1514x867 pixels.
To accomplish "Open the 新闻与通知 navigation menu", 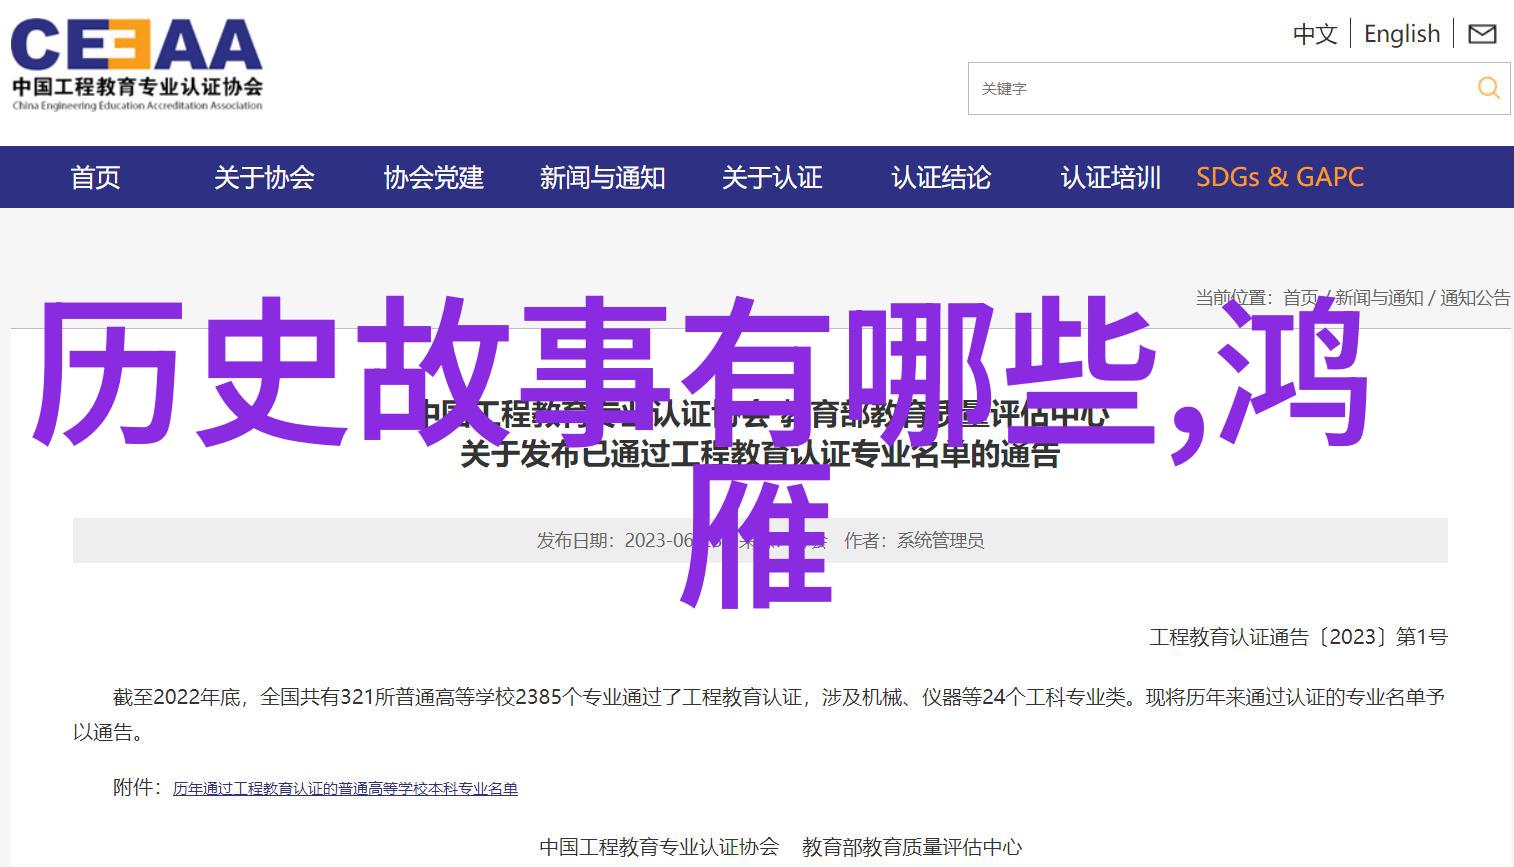I will [x=602, y=177].
